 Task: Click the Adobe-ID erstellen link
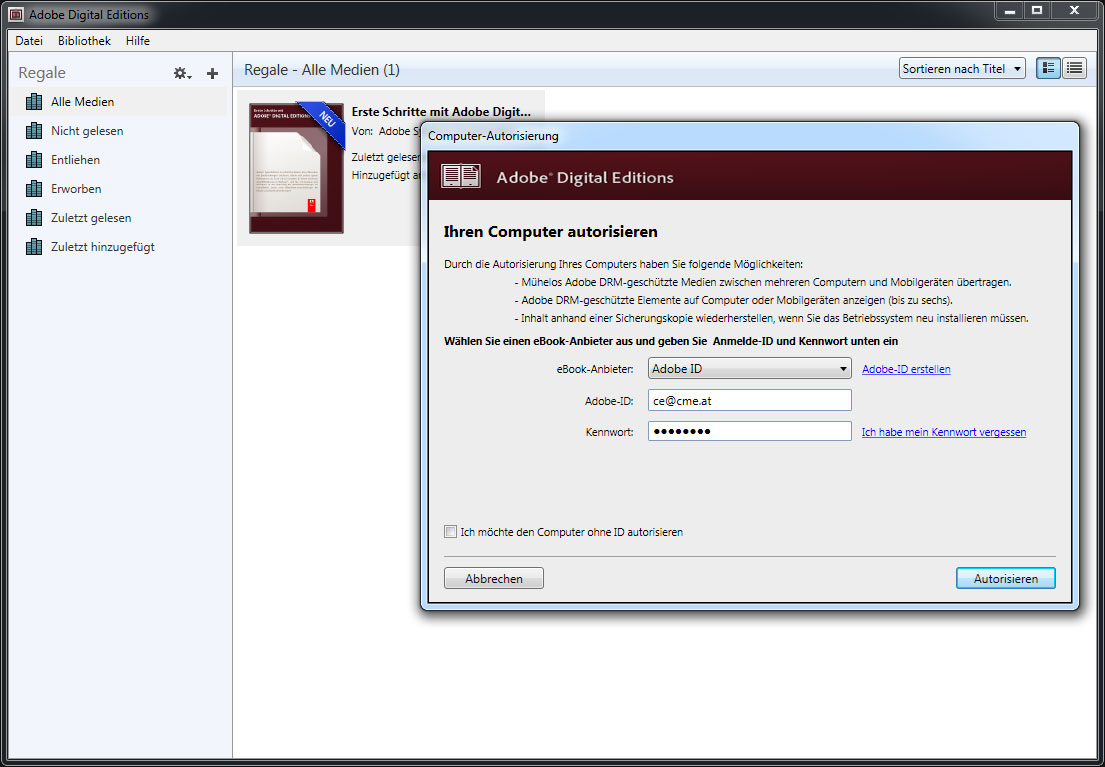[906, 369]
